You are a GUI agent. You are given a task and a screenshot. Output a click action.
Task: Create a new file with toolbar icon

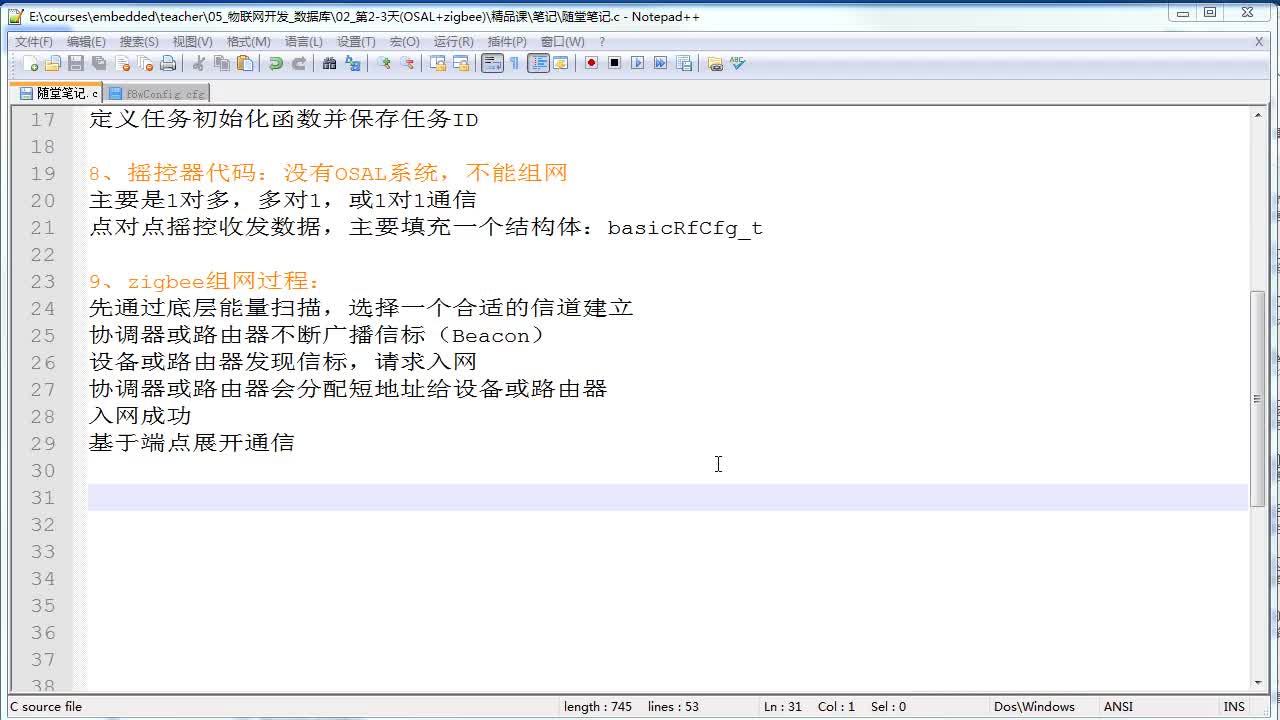[30, 63]
